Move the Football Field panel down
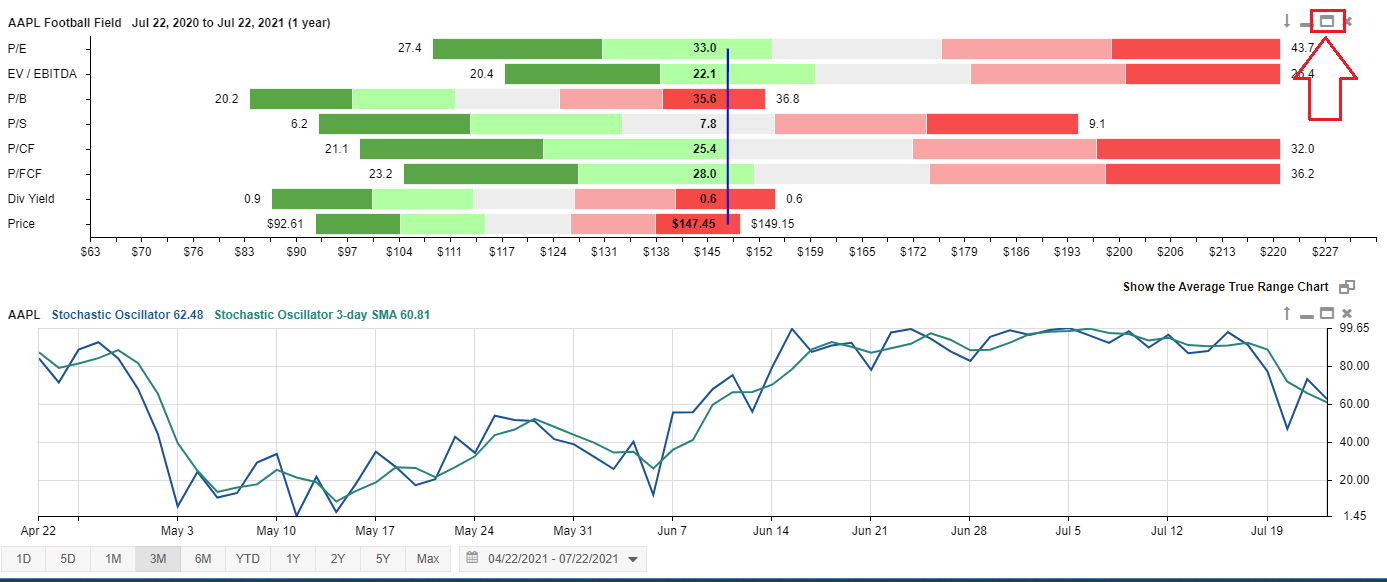The height and width of the screenshot is (582, 1387). point(1288,21)
